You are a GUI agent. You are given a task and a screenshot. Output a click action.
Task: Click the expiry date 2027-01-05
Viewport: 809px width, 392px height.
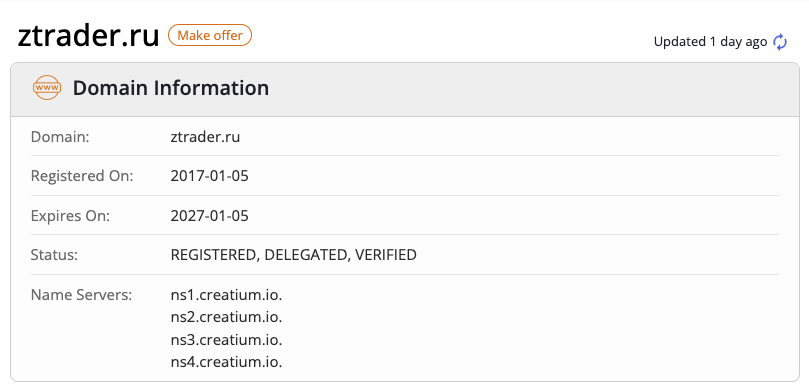pyautogui.click(x=209, y=216)
